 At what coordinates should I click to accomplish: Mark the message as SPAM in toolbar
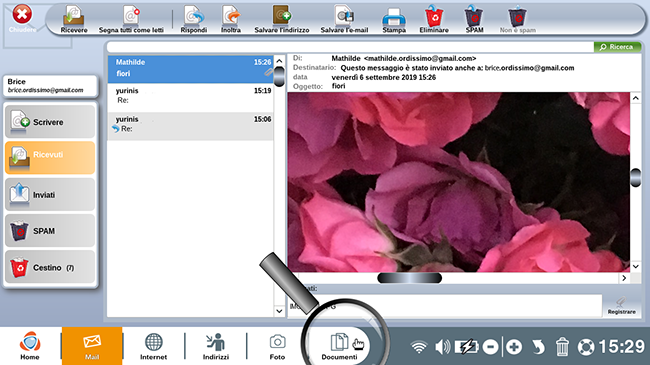pos(474,19)
